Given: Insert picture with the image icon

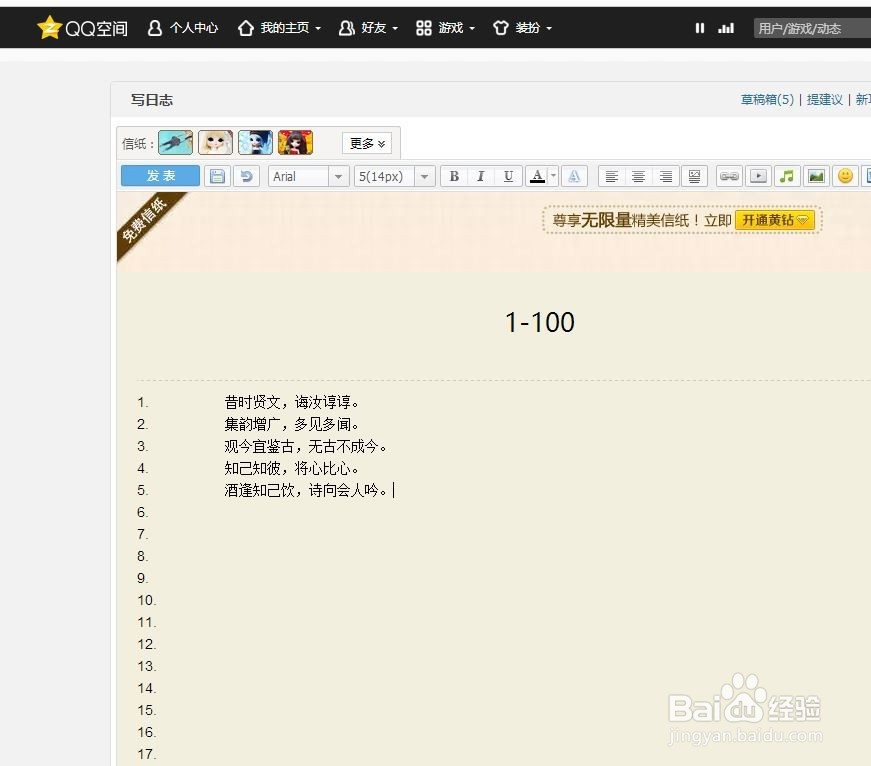Looking at the screenshot, I should (x=816, y=177).
